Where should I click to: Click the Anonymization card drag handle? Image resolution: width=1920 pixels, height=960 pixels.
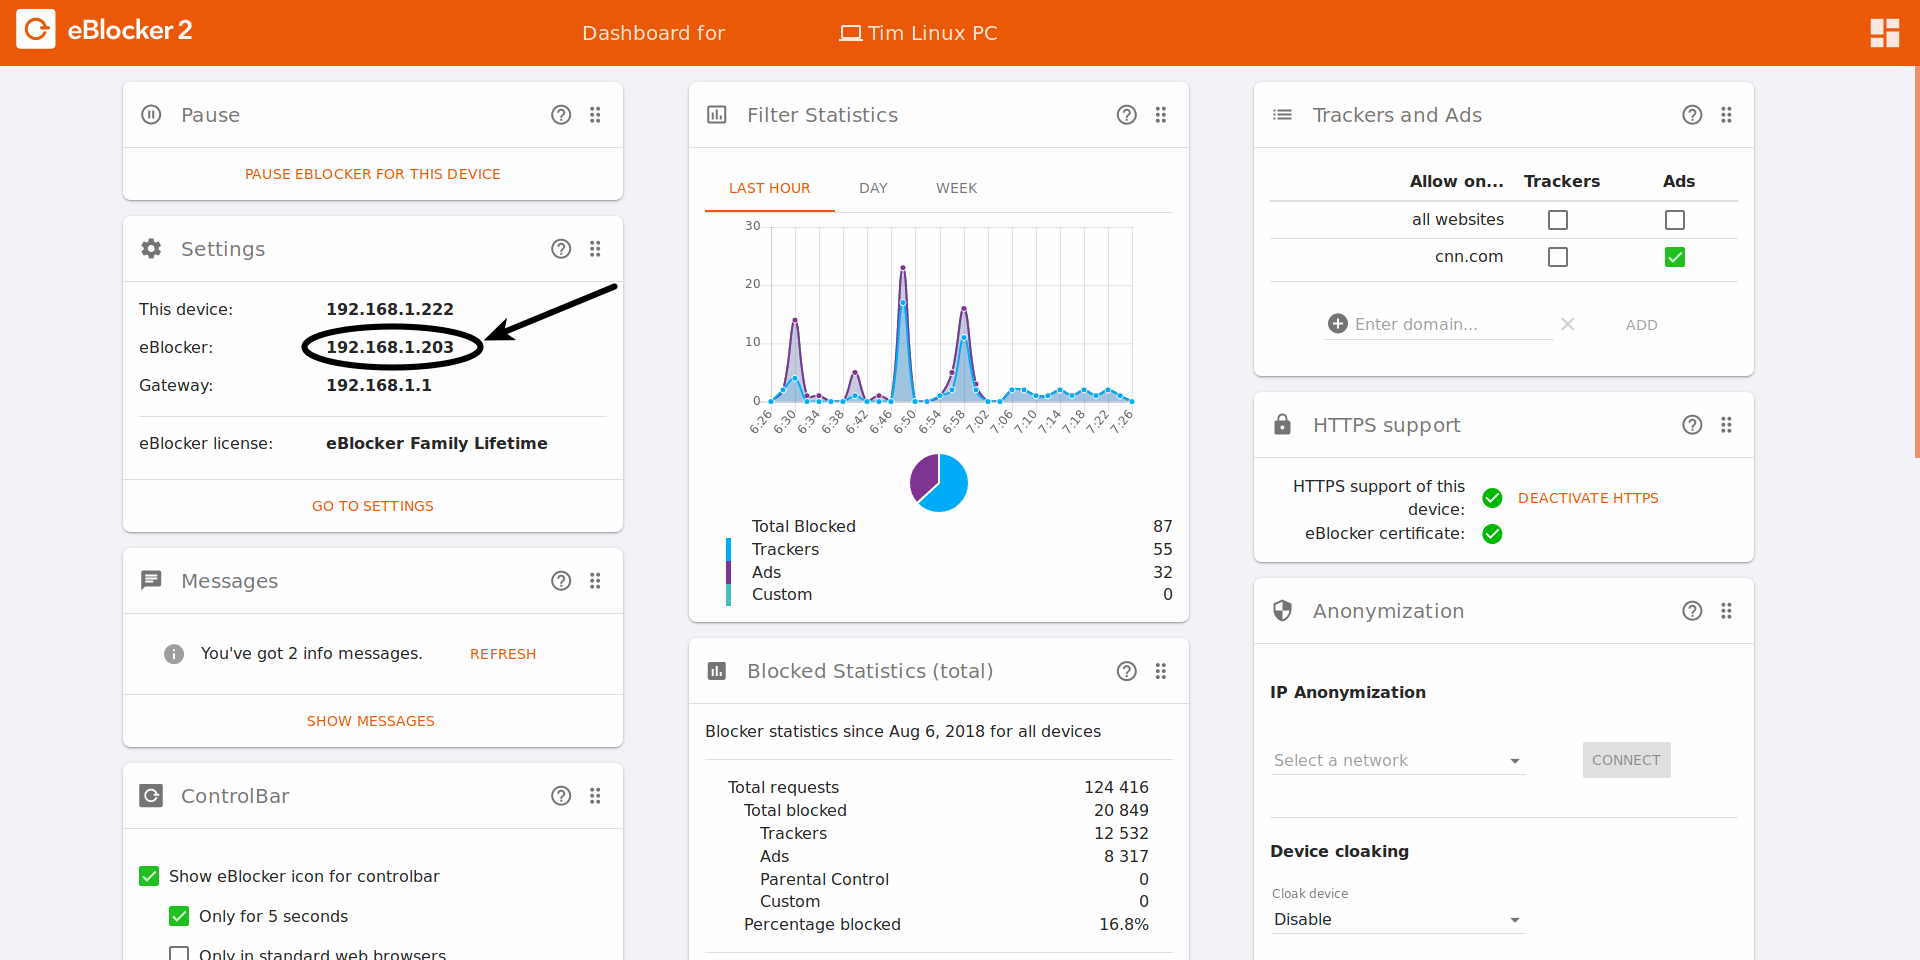(x=1726, y=611)
